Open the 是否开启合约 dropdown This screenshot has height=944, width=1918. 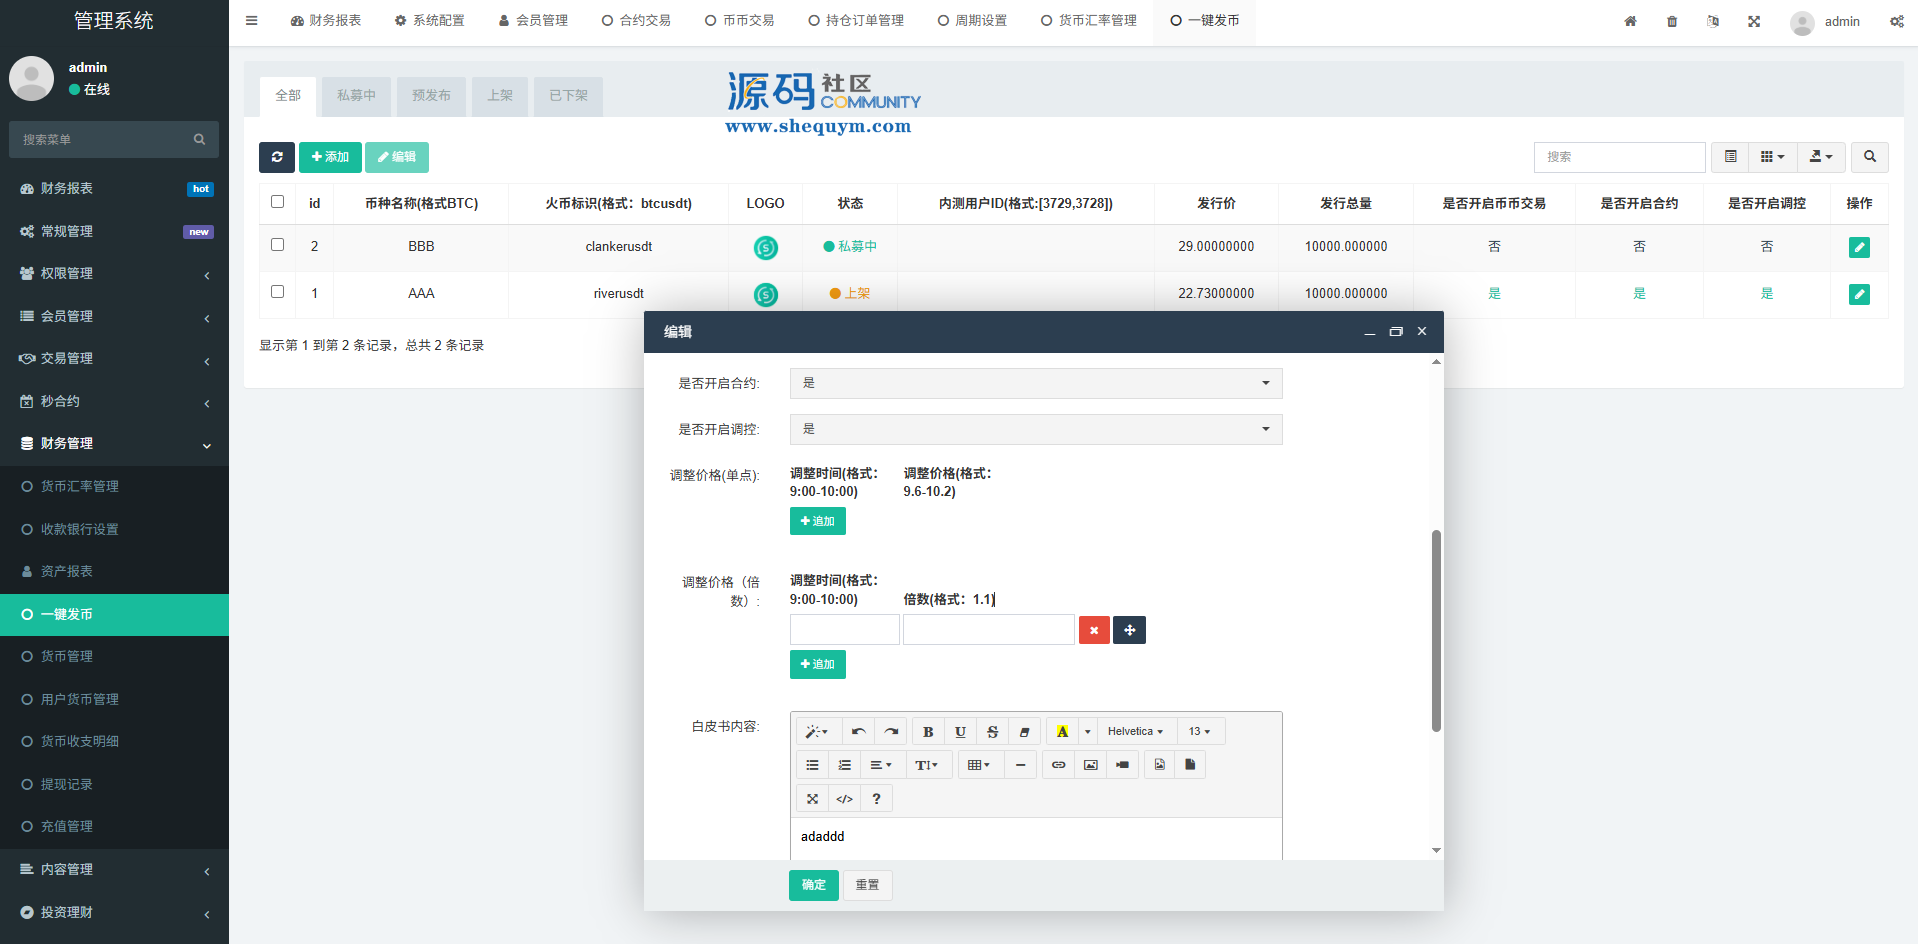coord(1035,383)
